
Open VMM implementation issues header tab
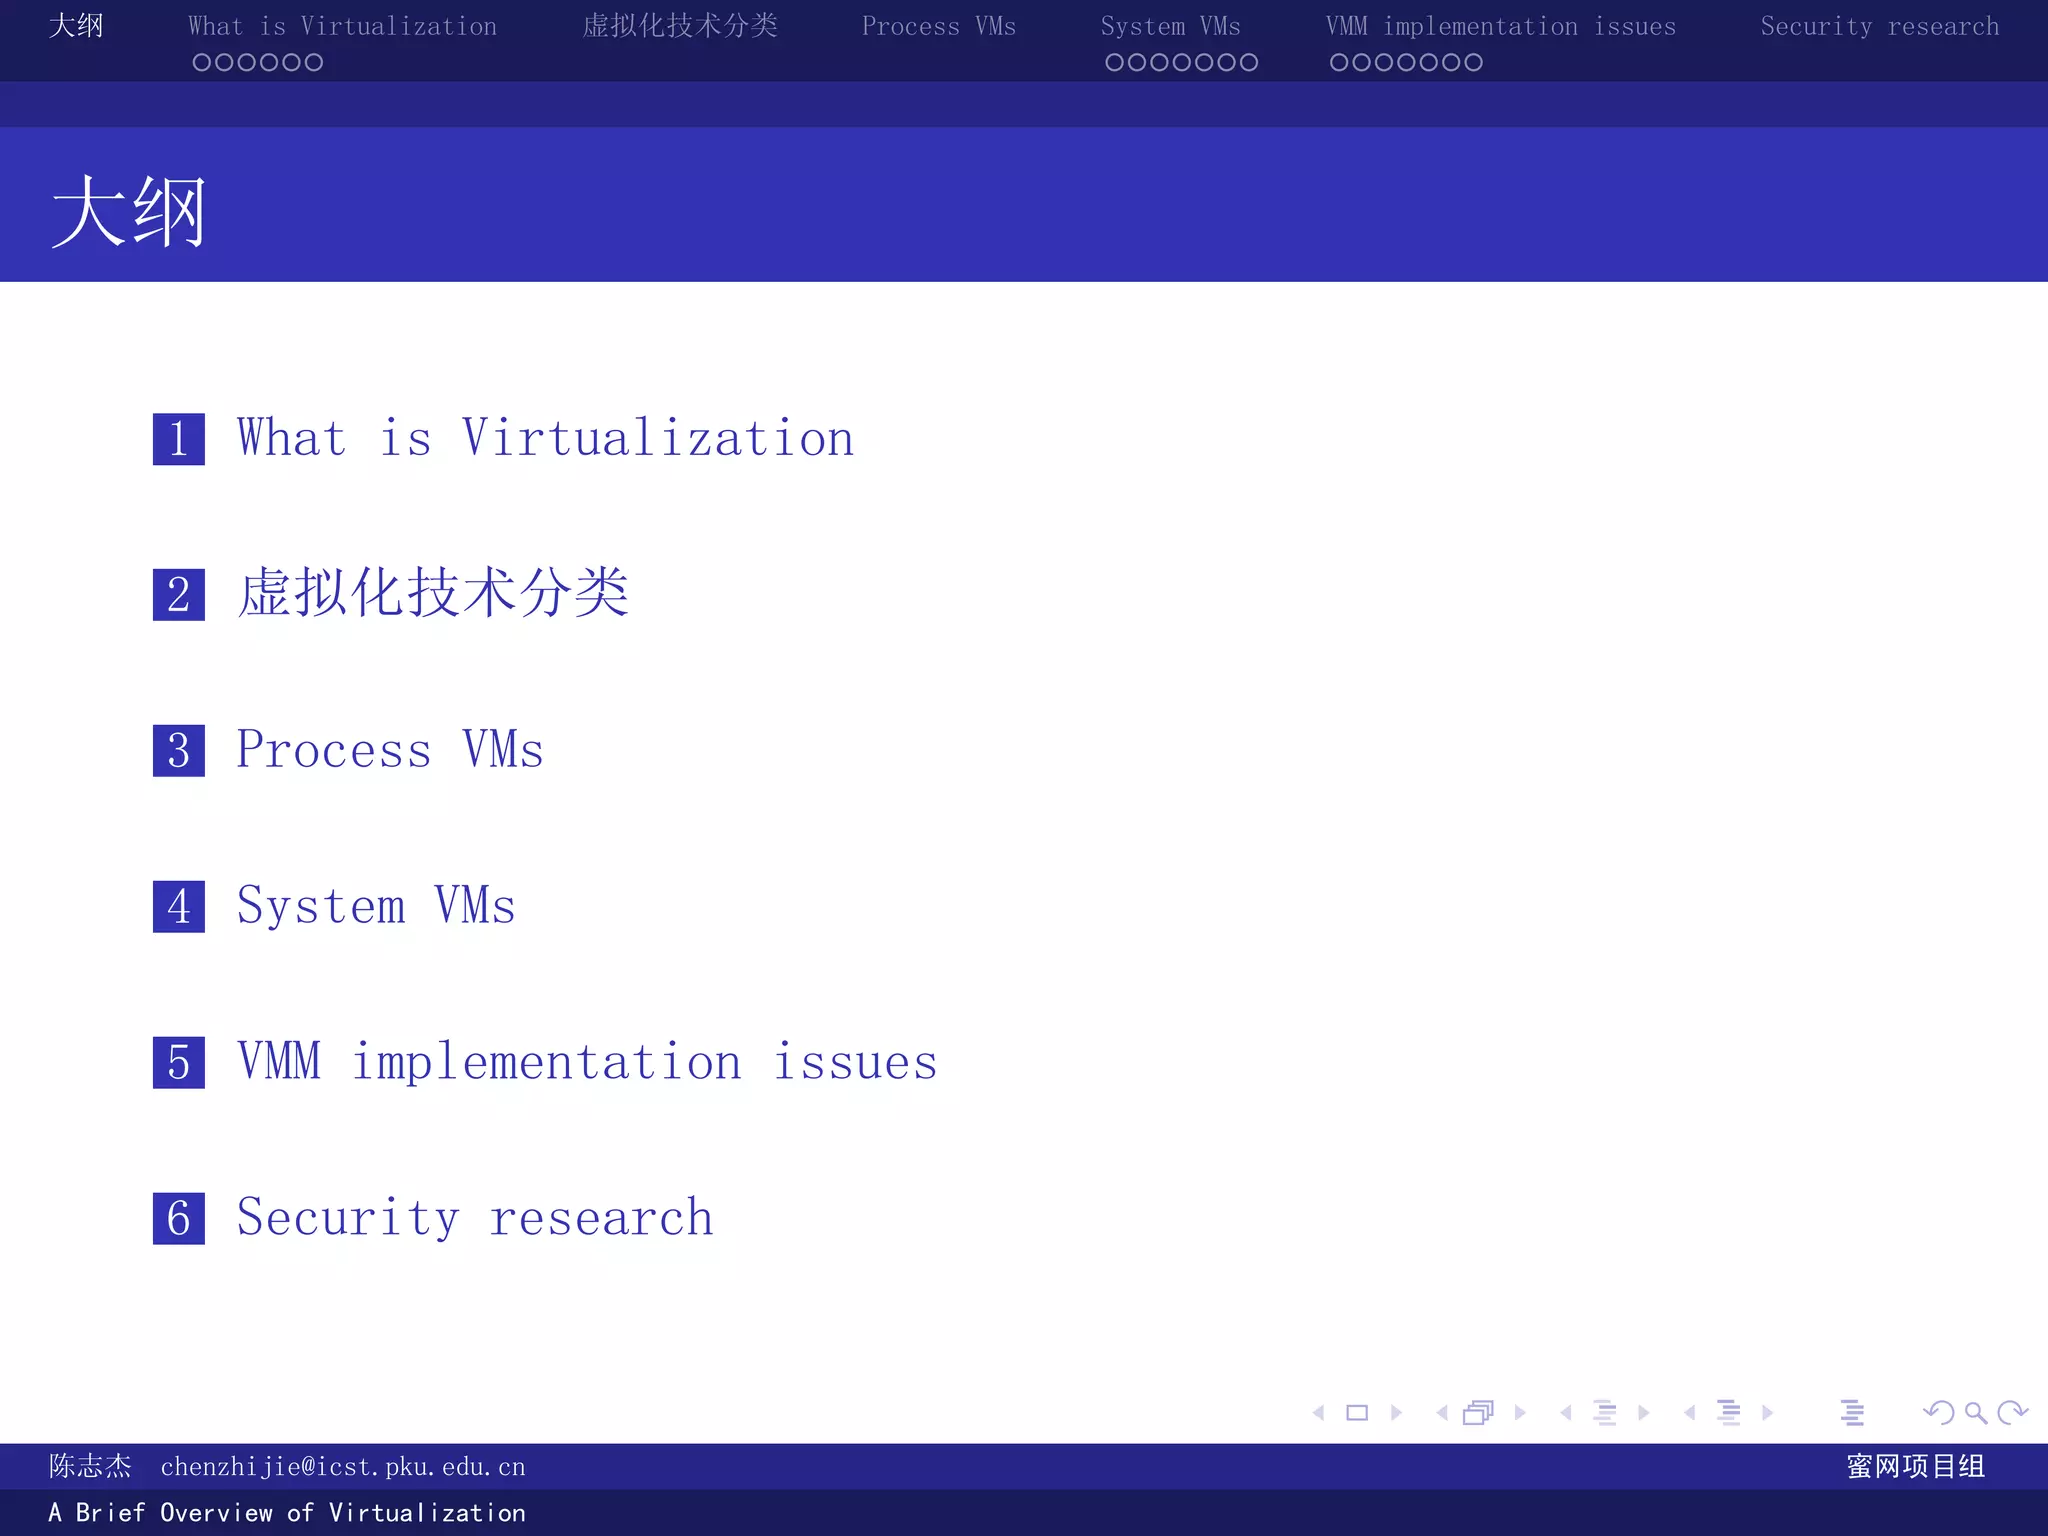1501,26
